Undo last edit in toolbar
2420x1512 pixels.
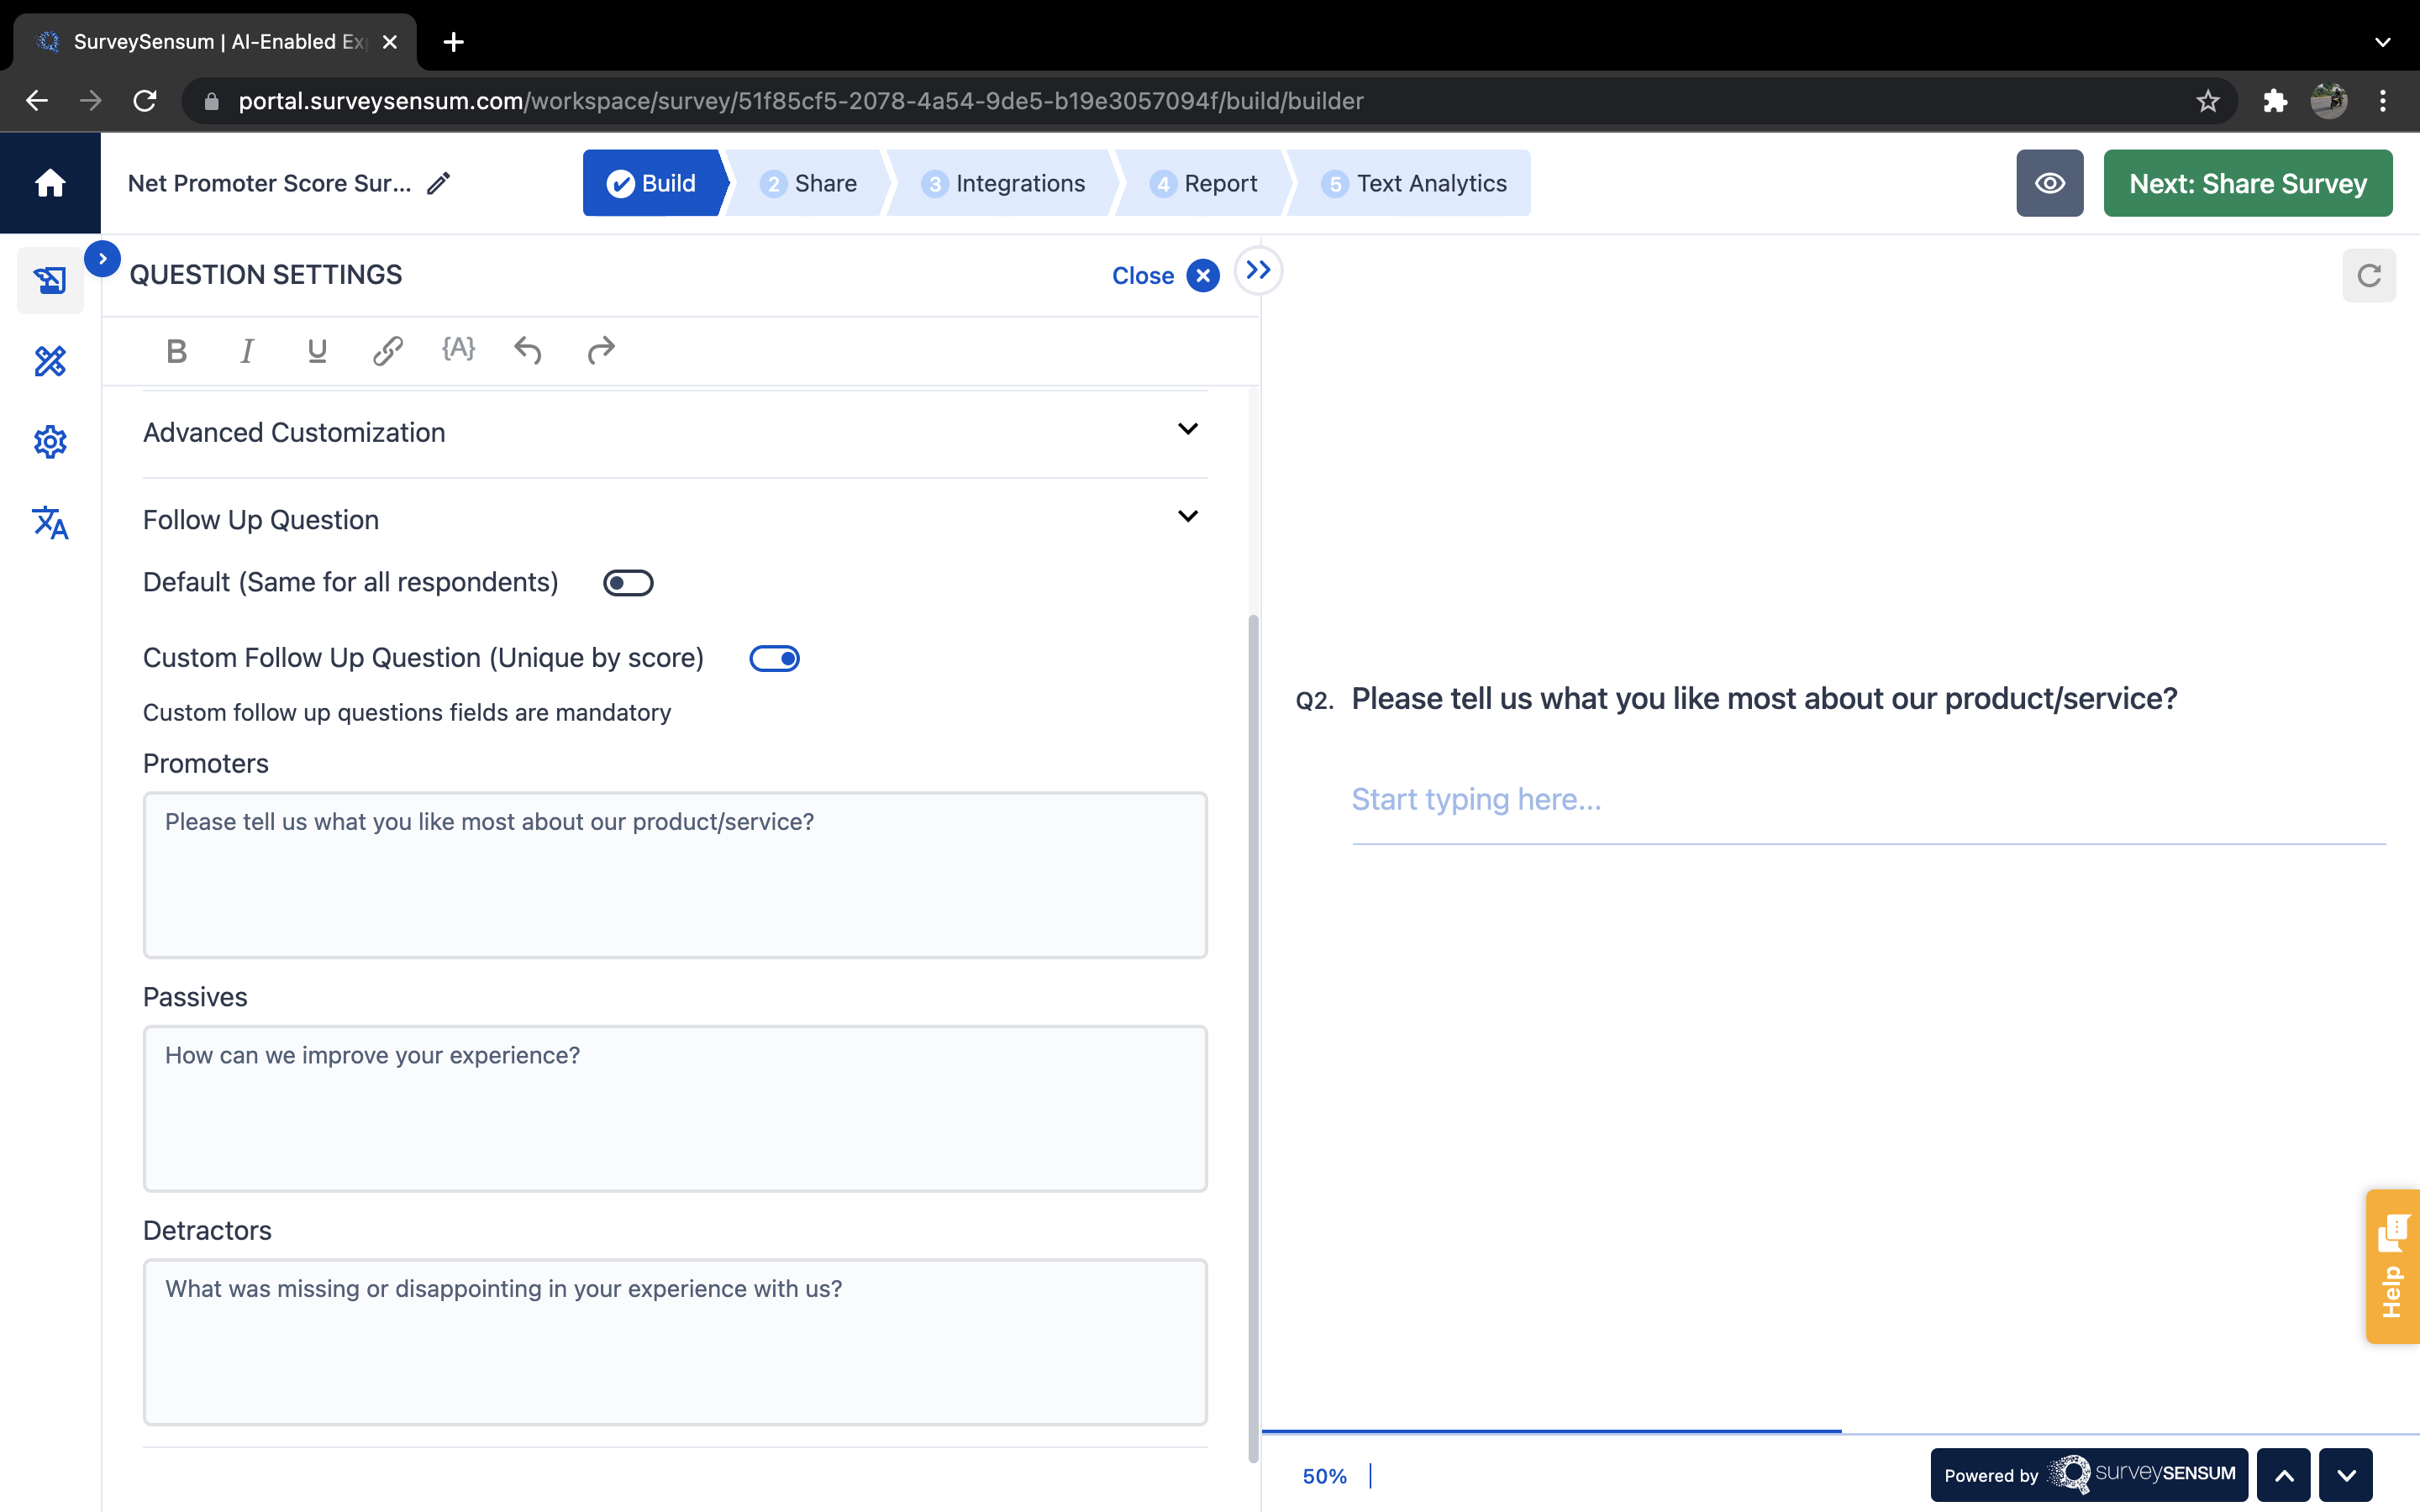pos(528,351)
